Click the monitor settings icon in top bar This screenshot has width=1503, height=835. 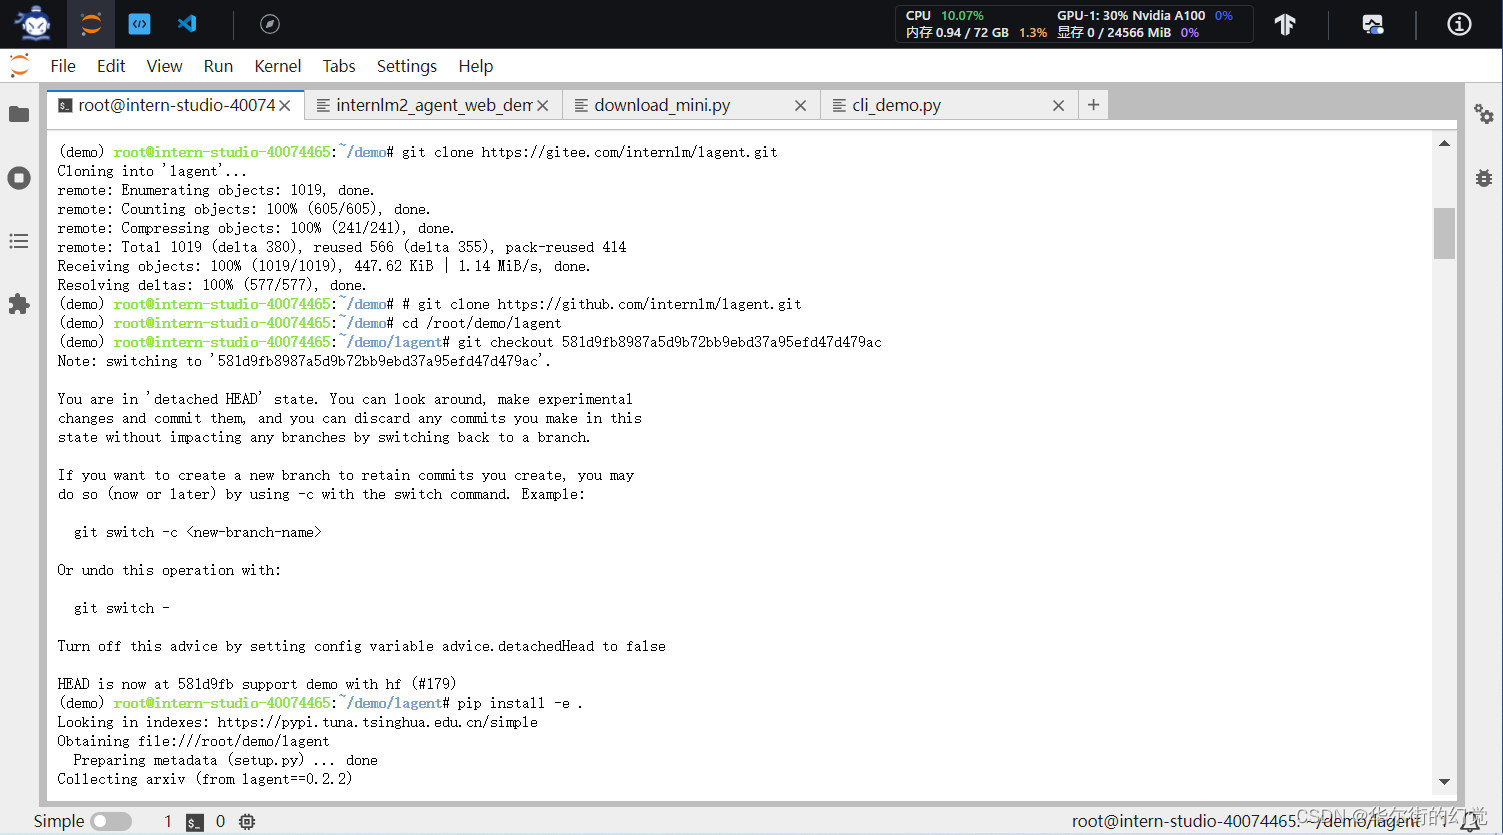tap(1373, 24)
